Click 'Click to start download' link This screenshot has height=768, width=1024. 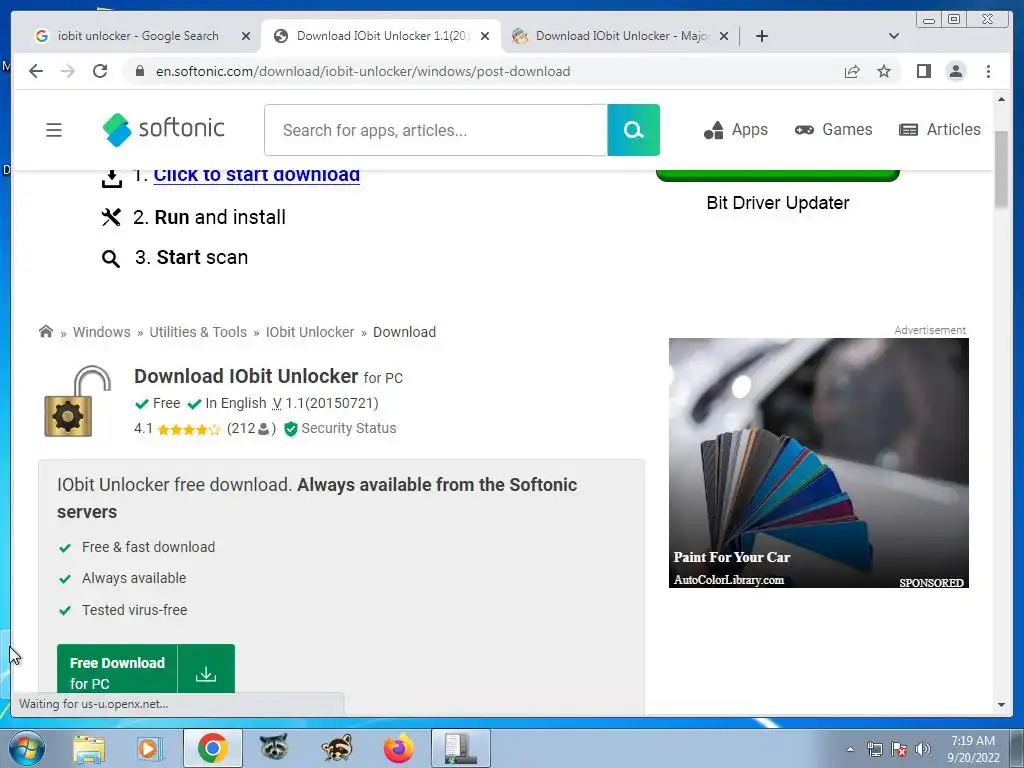pos(256,175)
